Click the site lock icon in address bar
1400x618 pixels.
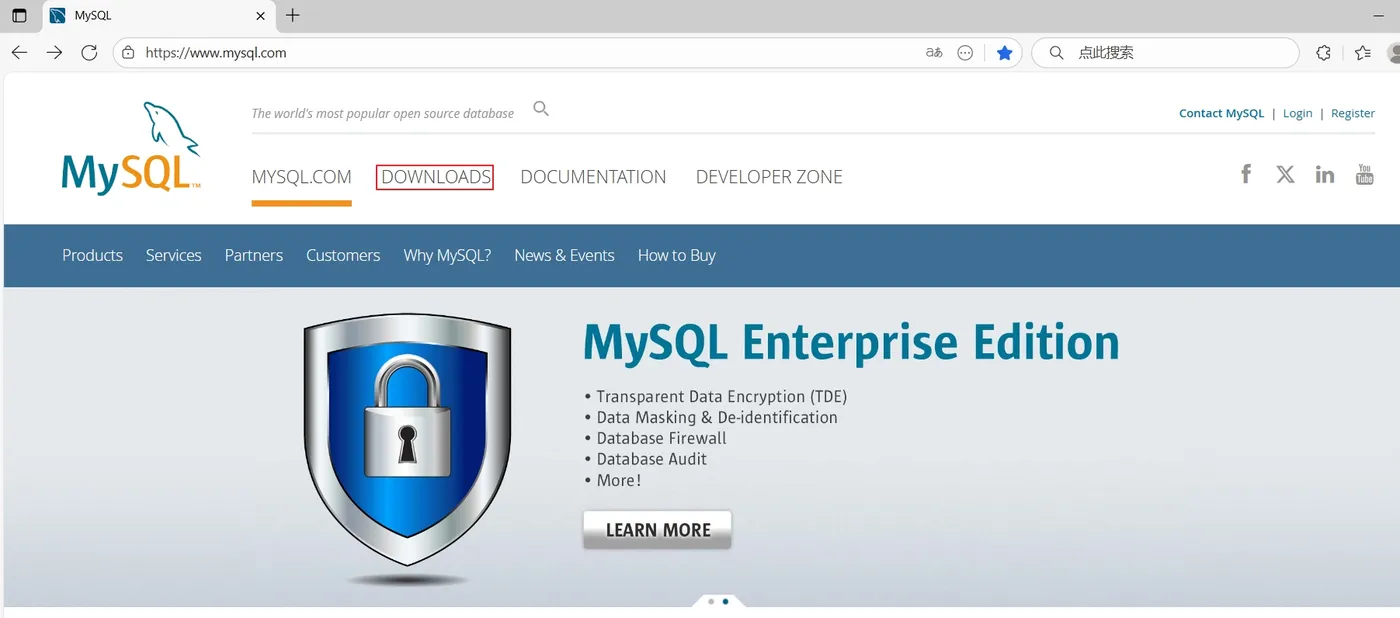click(128, 53)
